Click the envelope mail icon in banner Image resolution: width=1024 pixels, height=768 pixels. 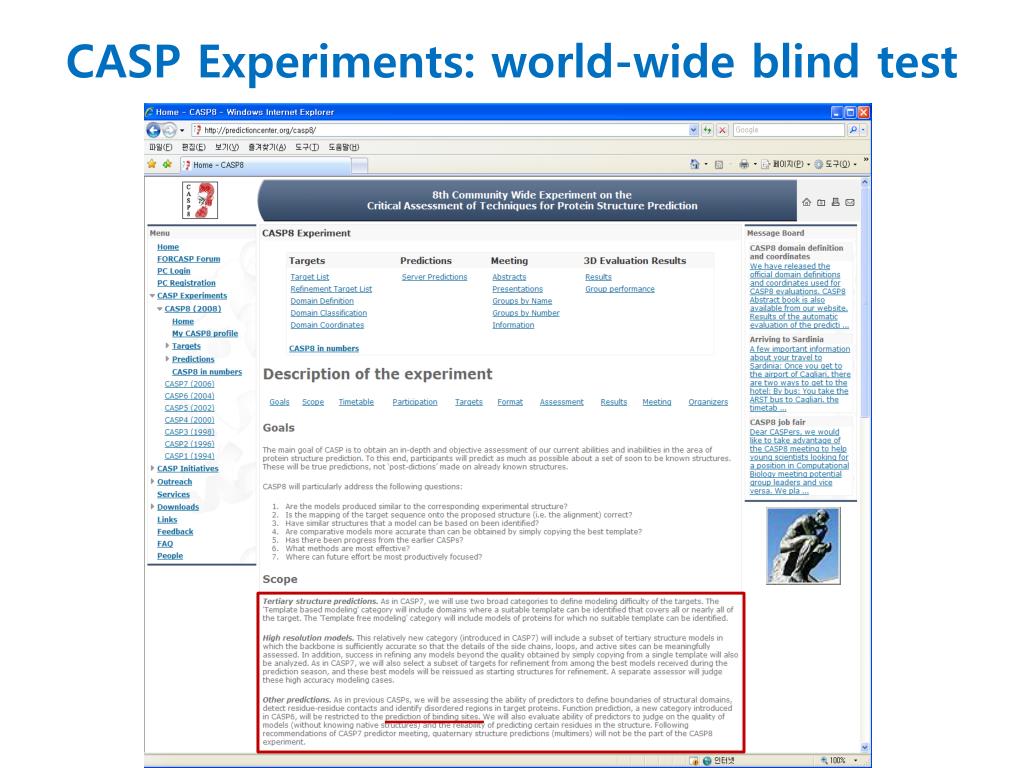click(850, 202)
